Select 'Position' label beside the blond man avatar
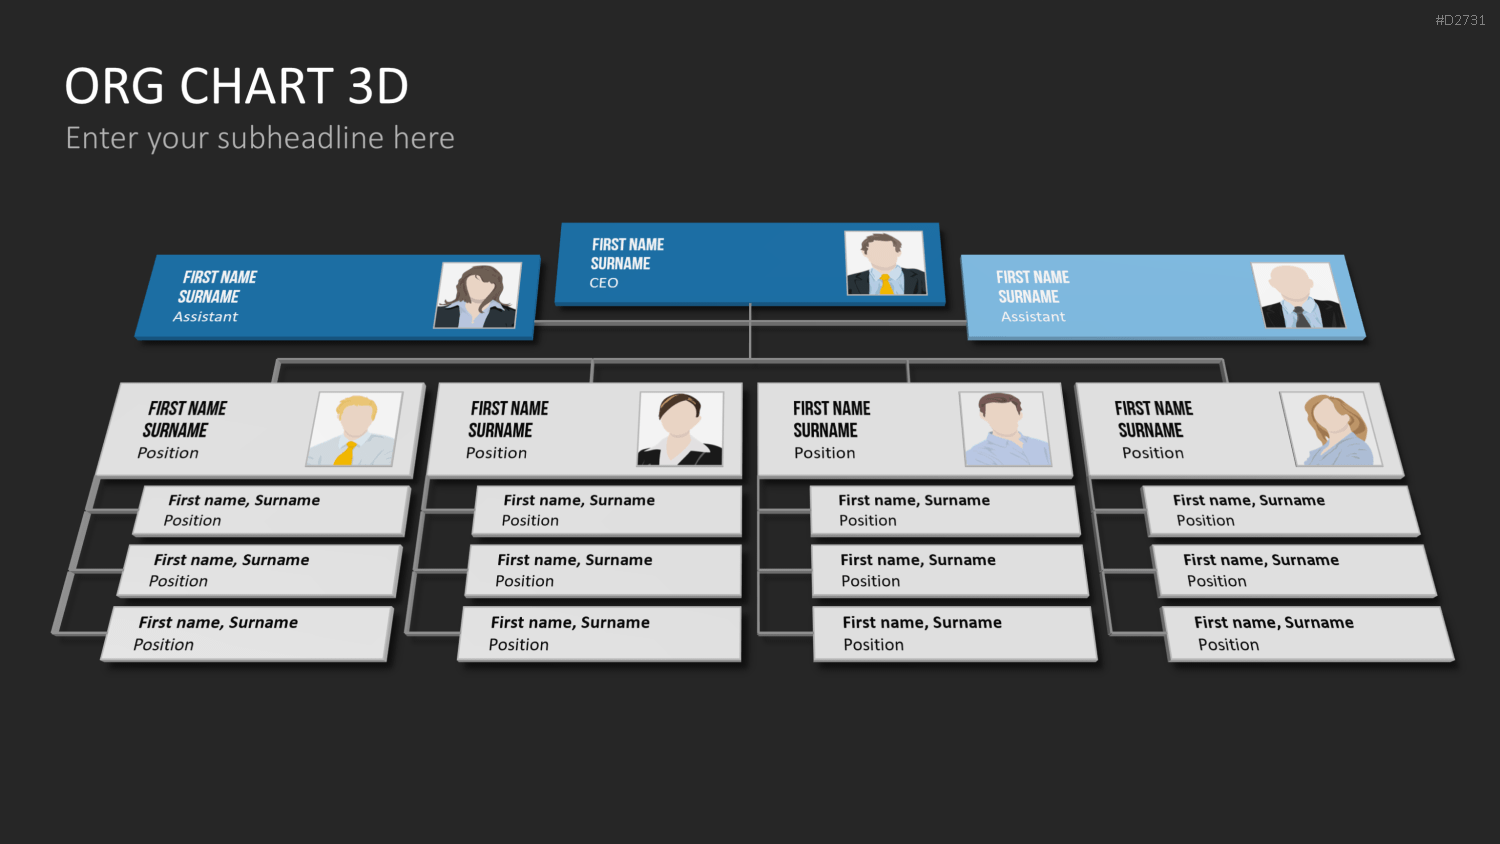This screenshot has width=1500, height=844. pos(168,453)
